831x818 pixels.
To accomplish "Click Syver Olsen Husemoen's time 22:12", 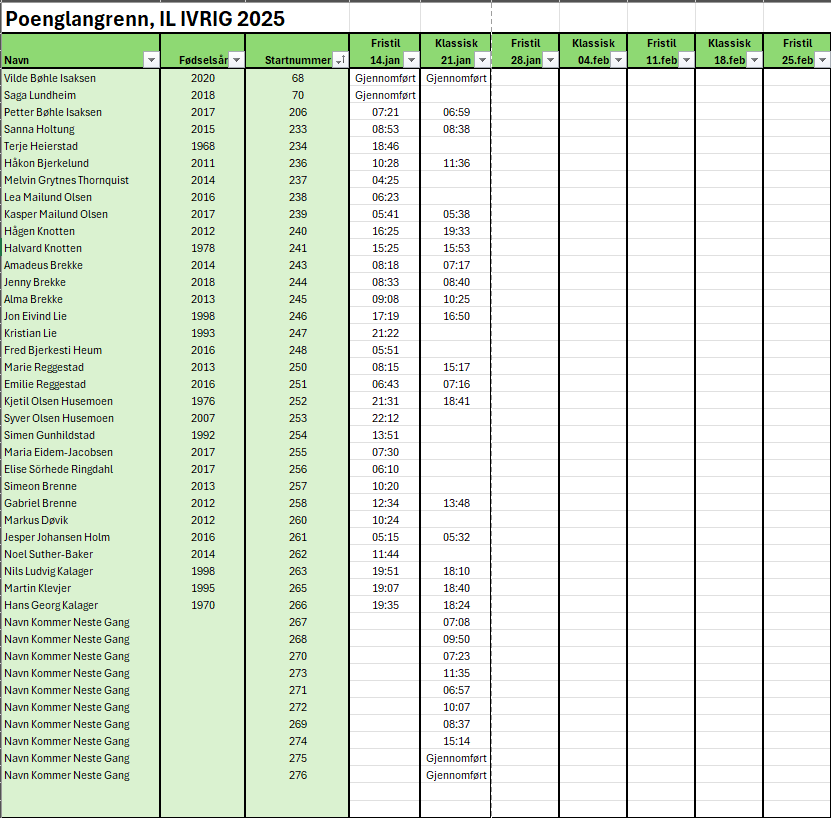I will click(x=385, y=418).
